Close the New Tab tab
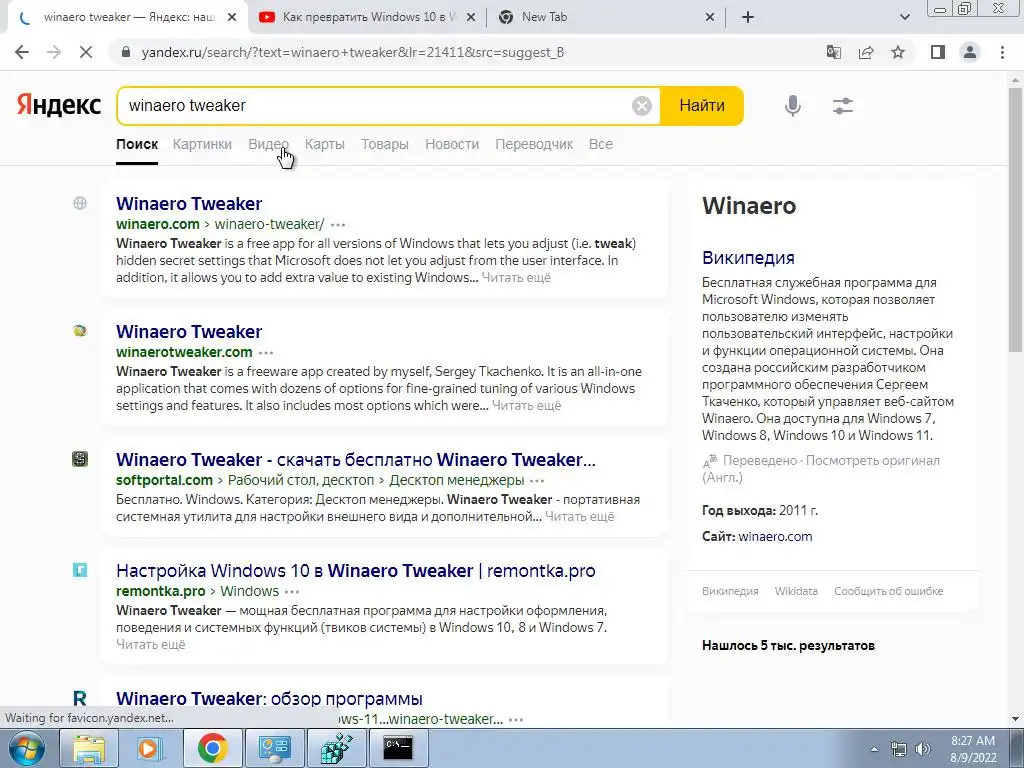The width and height of the screenshot is (1024, 768). [x=710, y=18]
